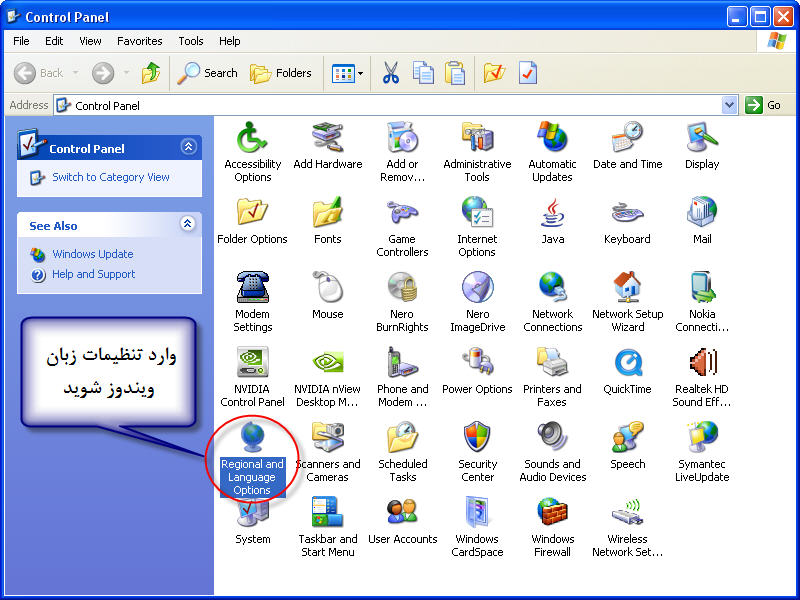Collapse the See Also section

tap(188, 223)
